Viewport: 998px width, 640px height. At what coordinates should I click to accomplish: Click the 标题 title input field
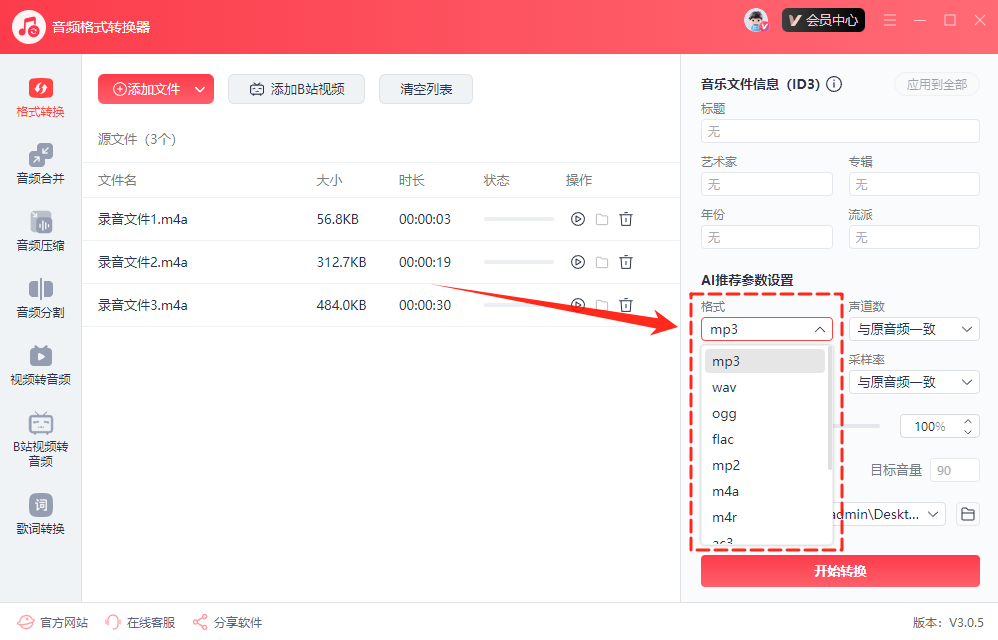click(x=840, y=131)
